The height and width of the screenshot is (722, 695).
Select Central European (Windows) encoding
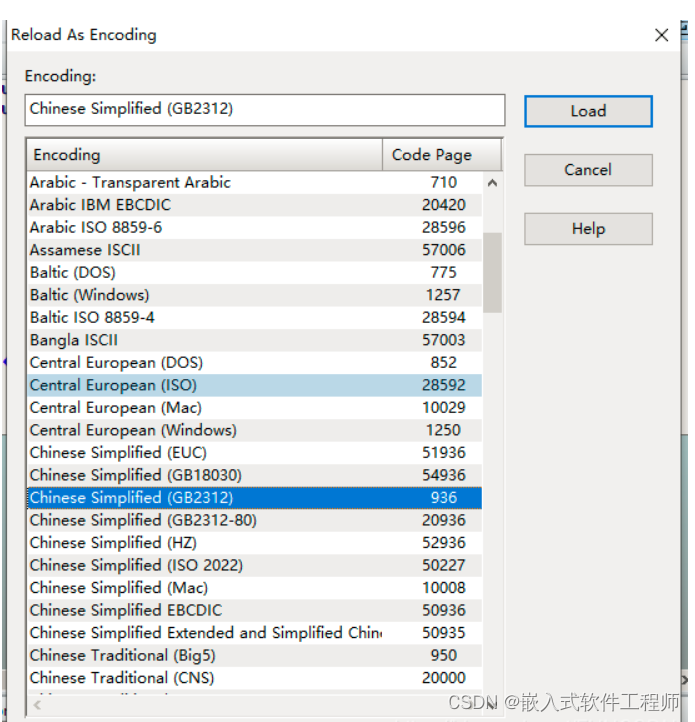[255, 431]
